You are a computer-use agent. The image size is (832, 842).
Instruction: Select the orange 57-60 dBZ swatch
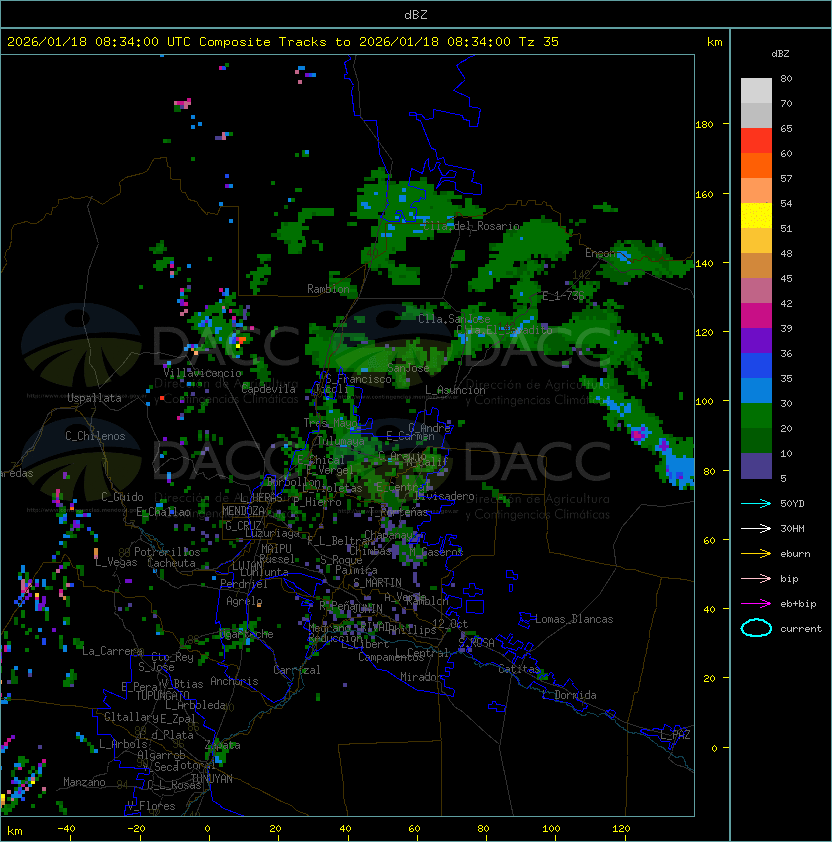click(756, 165)
